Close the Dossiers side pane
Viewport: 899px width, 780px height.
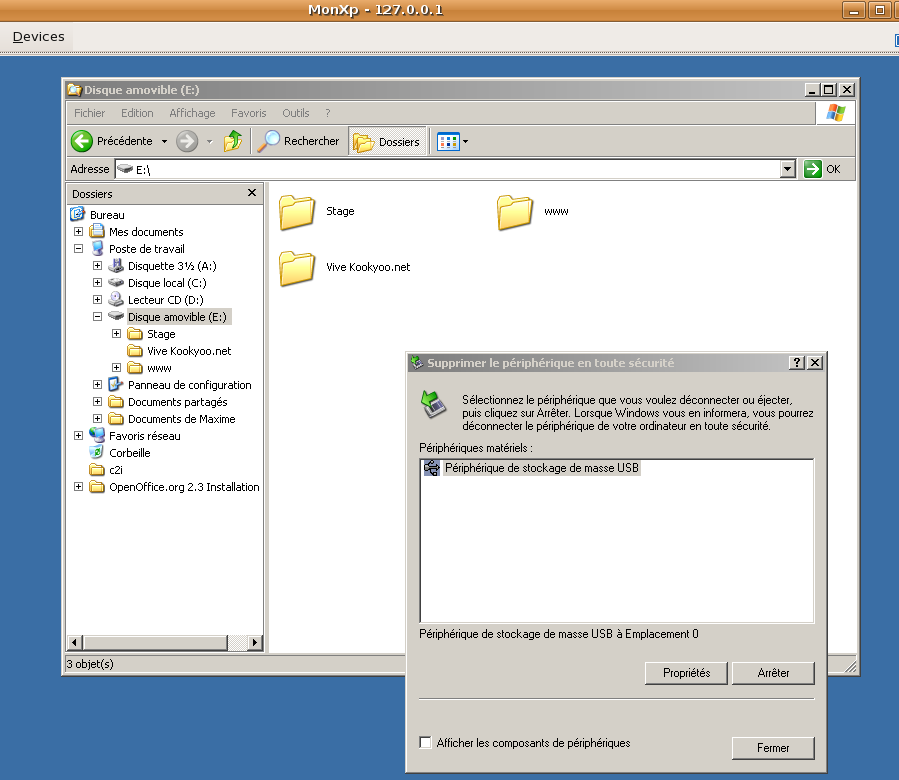click(252, 193)
